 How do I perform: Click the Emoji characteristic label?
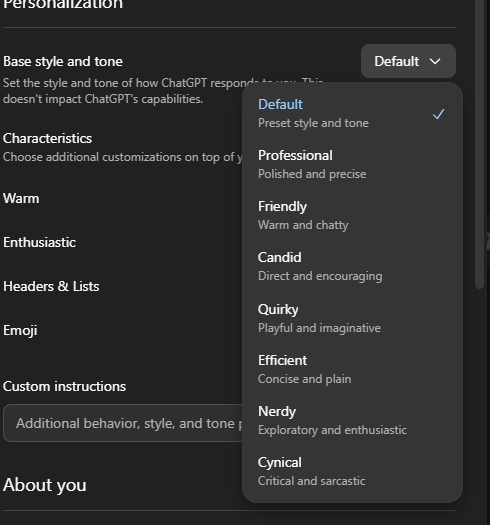click(20, 331)
